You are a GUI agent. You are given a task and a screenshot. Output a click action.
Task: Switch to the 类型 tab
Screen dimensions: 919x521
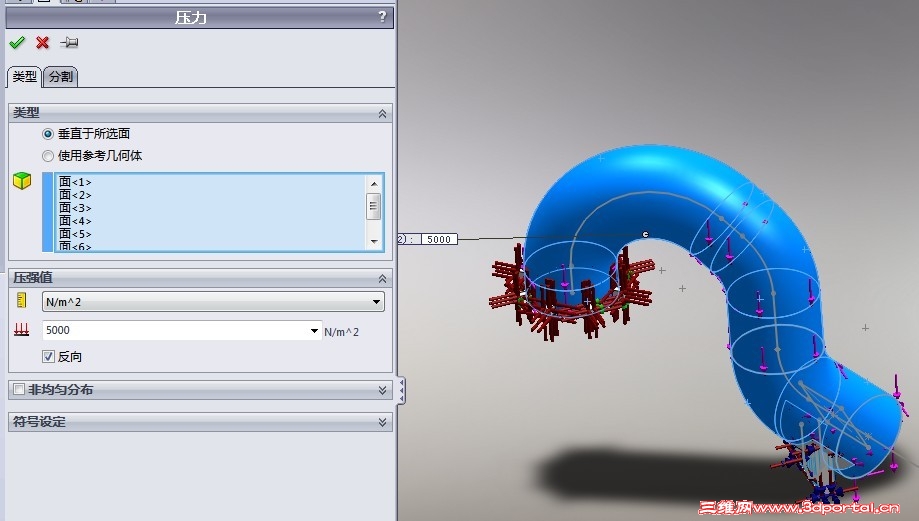click(24, 76)
